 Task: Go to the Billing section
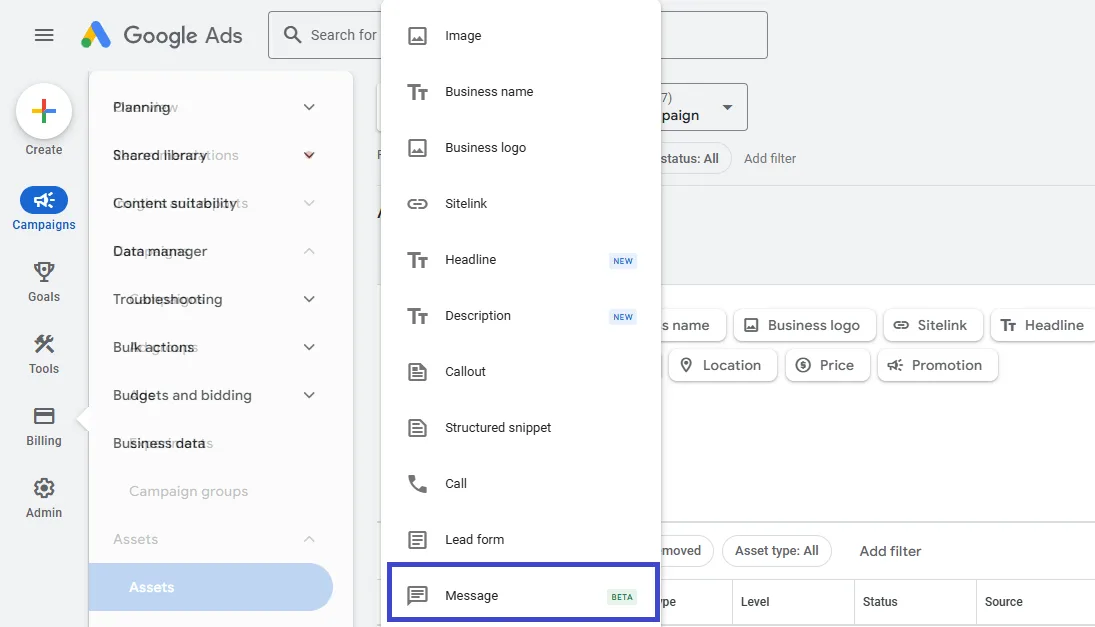[x=43, y=425]
